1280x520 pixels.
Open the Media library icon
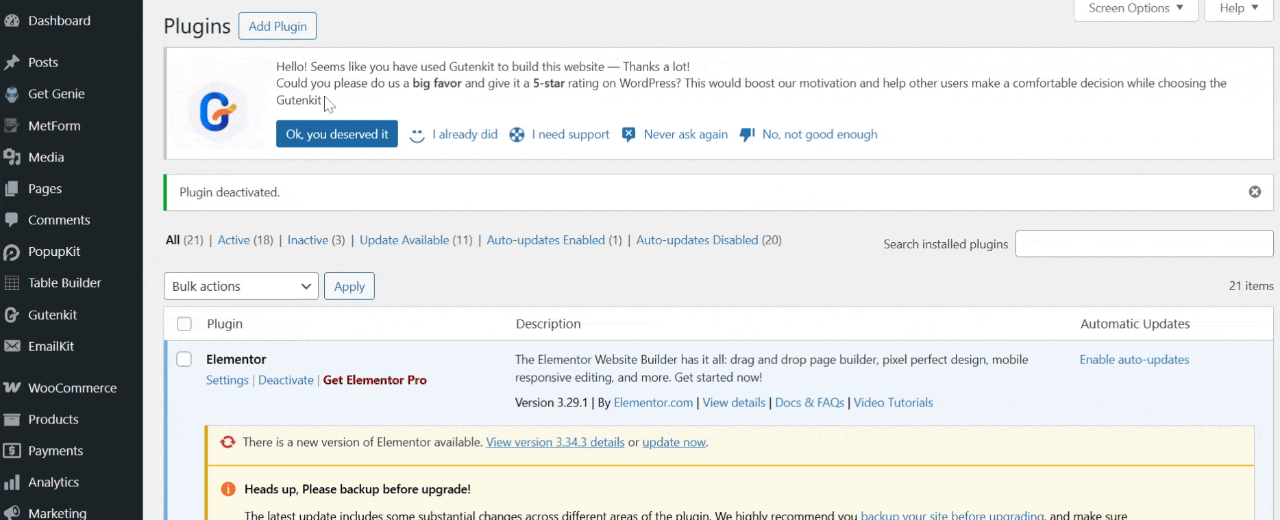[12, 157]
